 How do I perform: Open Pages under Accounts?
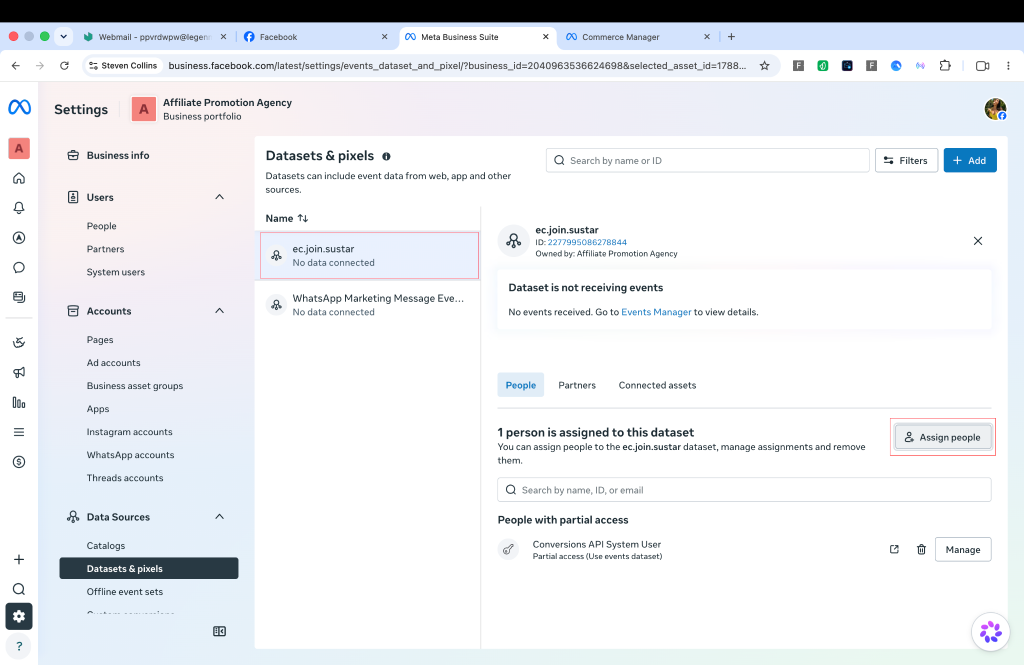[100, 340]
